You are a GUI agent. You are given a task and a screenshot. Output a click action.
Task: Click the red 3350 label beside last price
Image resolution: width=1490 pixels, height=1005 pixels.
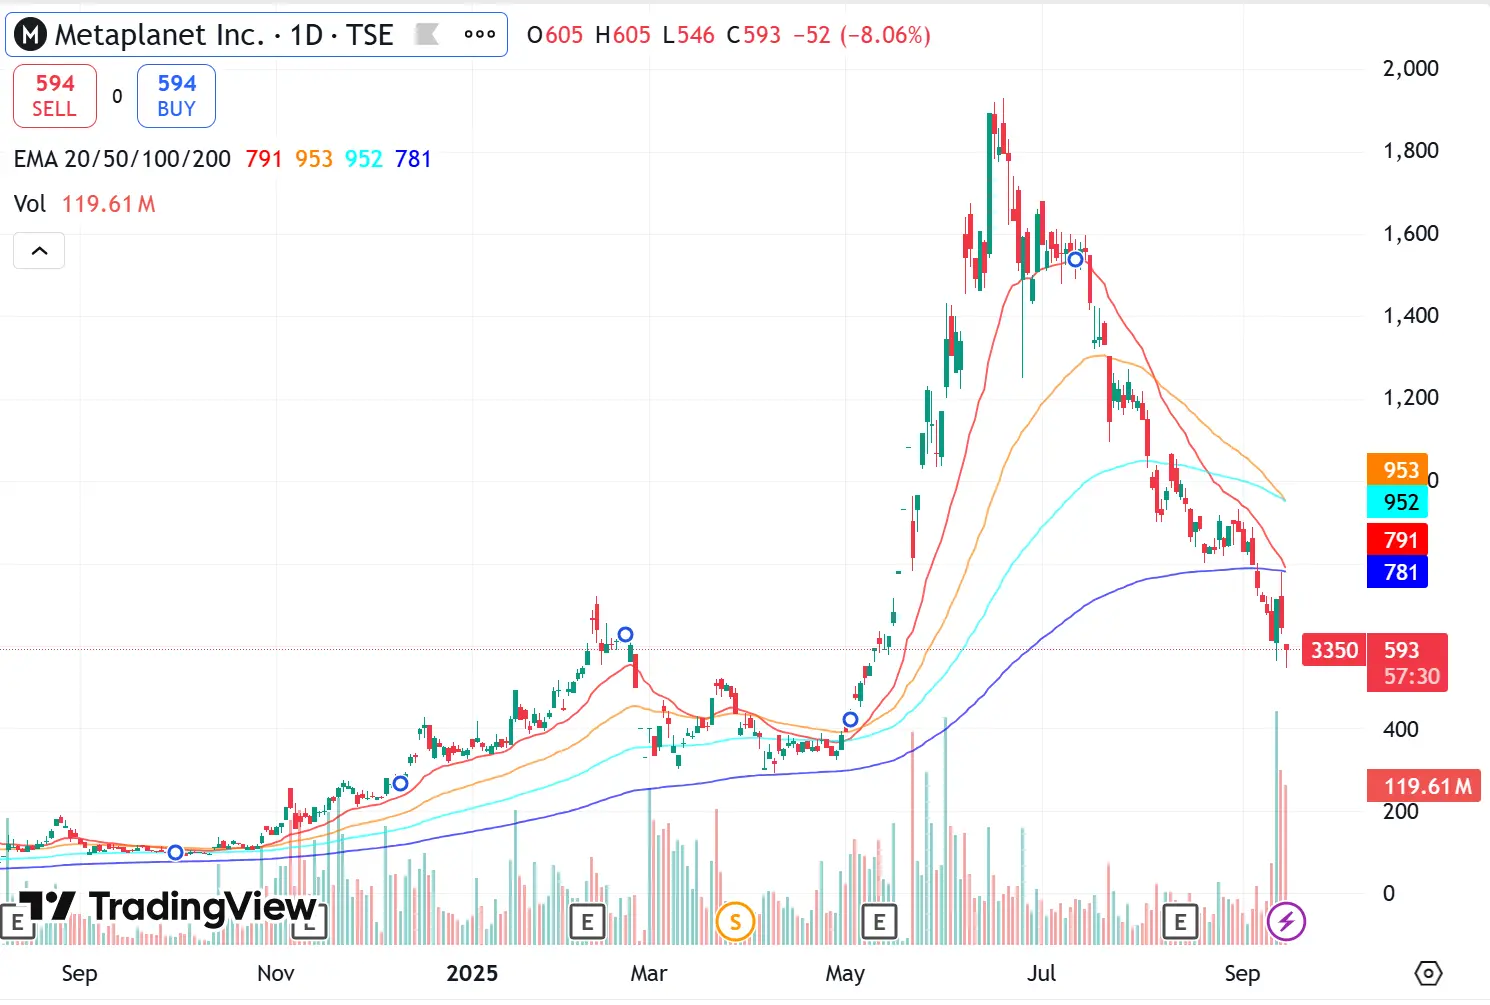1334,650
